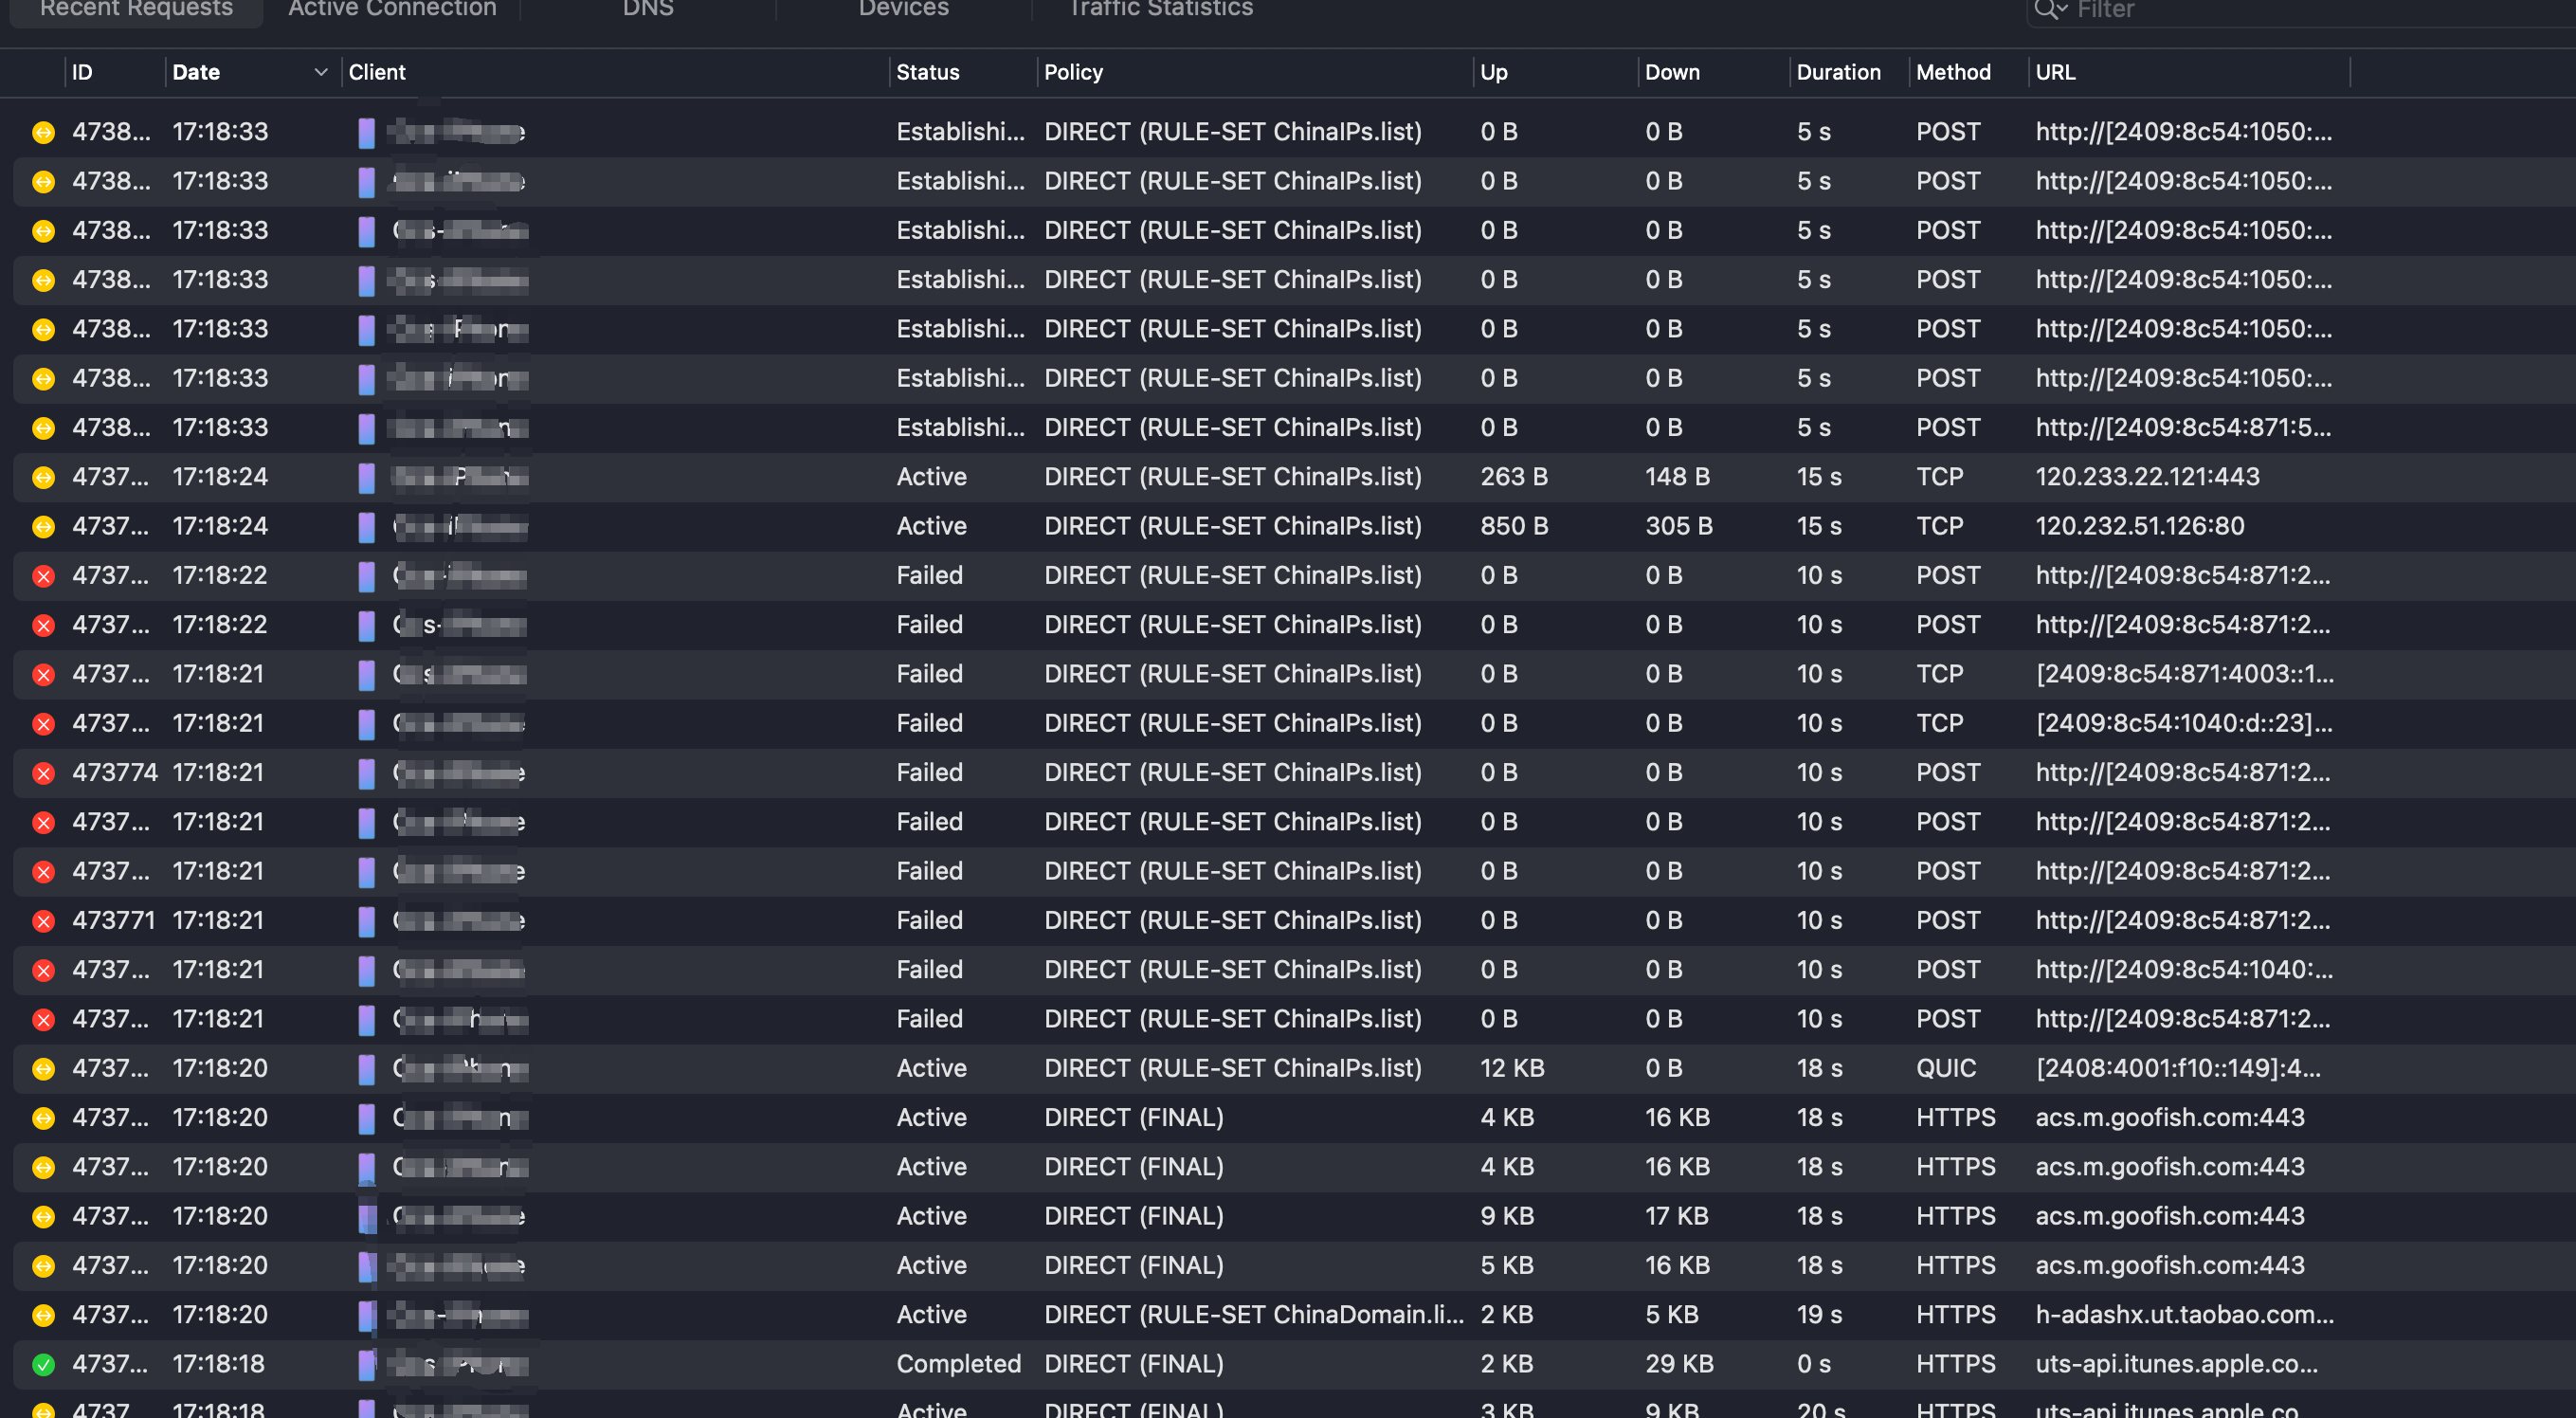2576x1418 pixels.
Task: Show the Traffic Statistics tab
Action: pos(1160,9)
